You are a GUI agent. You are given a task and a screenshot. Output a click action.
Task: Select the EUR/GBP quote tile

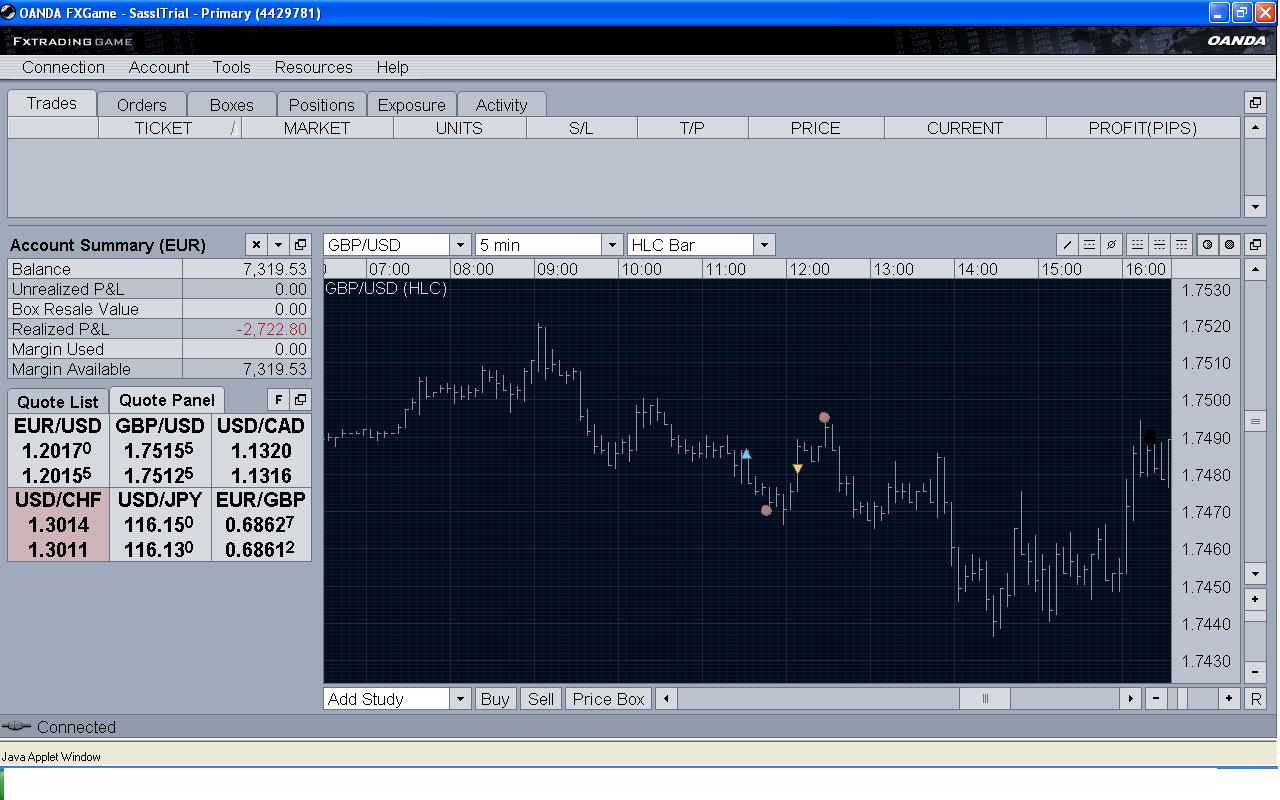click(x=261, y=524)
